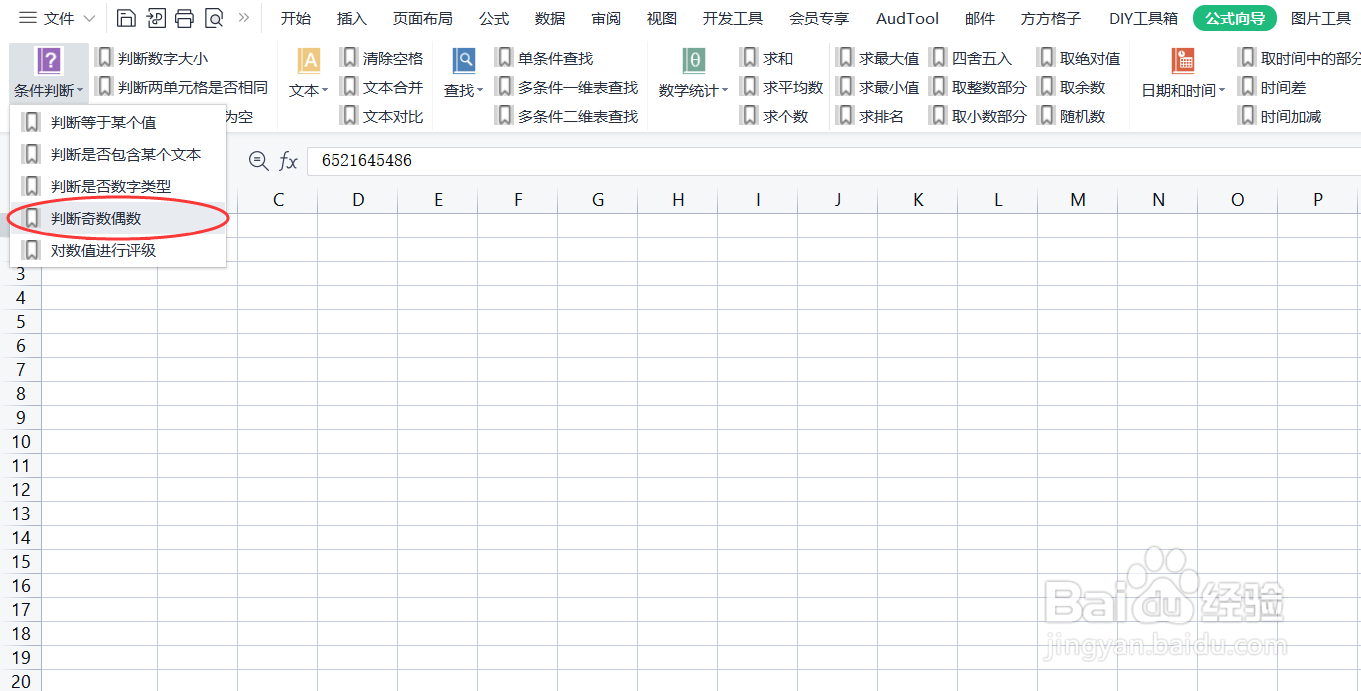1361x691 pixels.
Task: Click 求最大值 tool
Action: (x=878, y=58)
